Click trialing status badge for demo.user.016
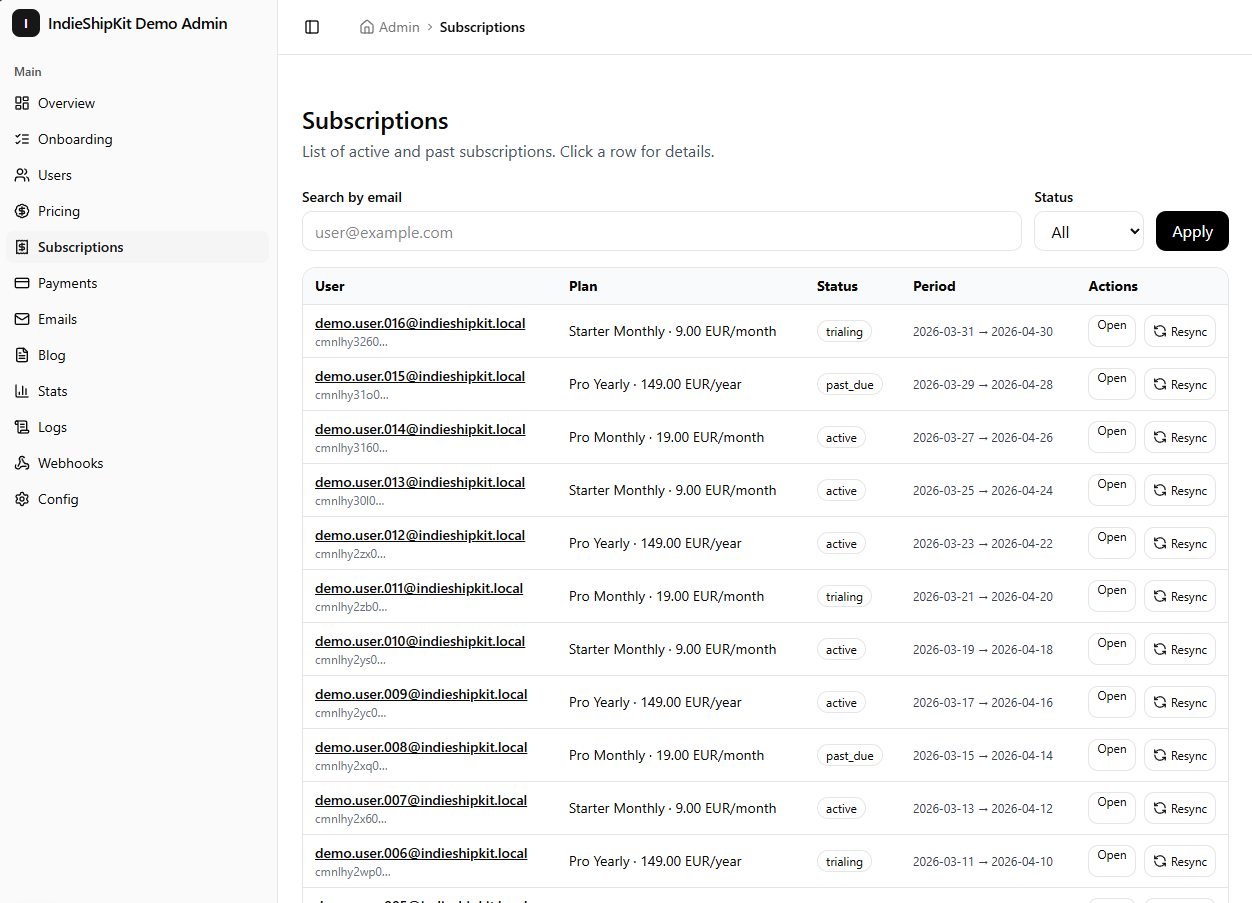The image size is (1252, 903). [844, 331]
